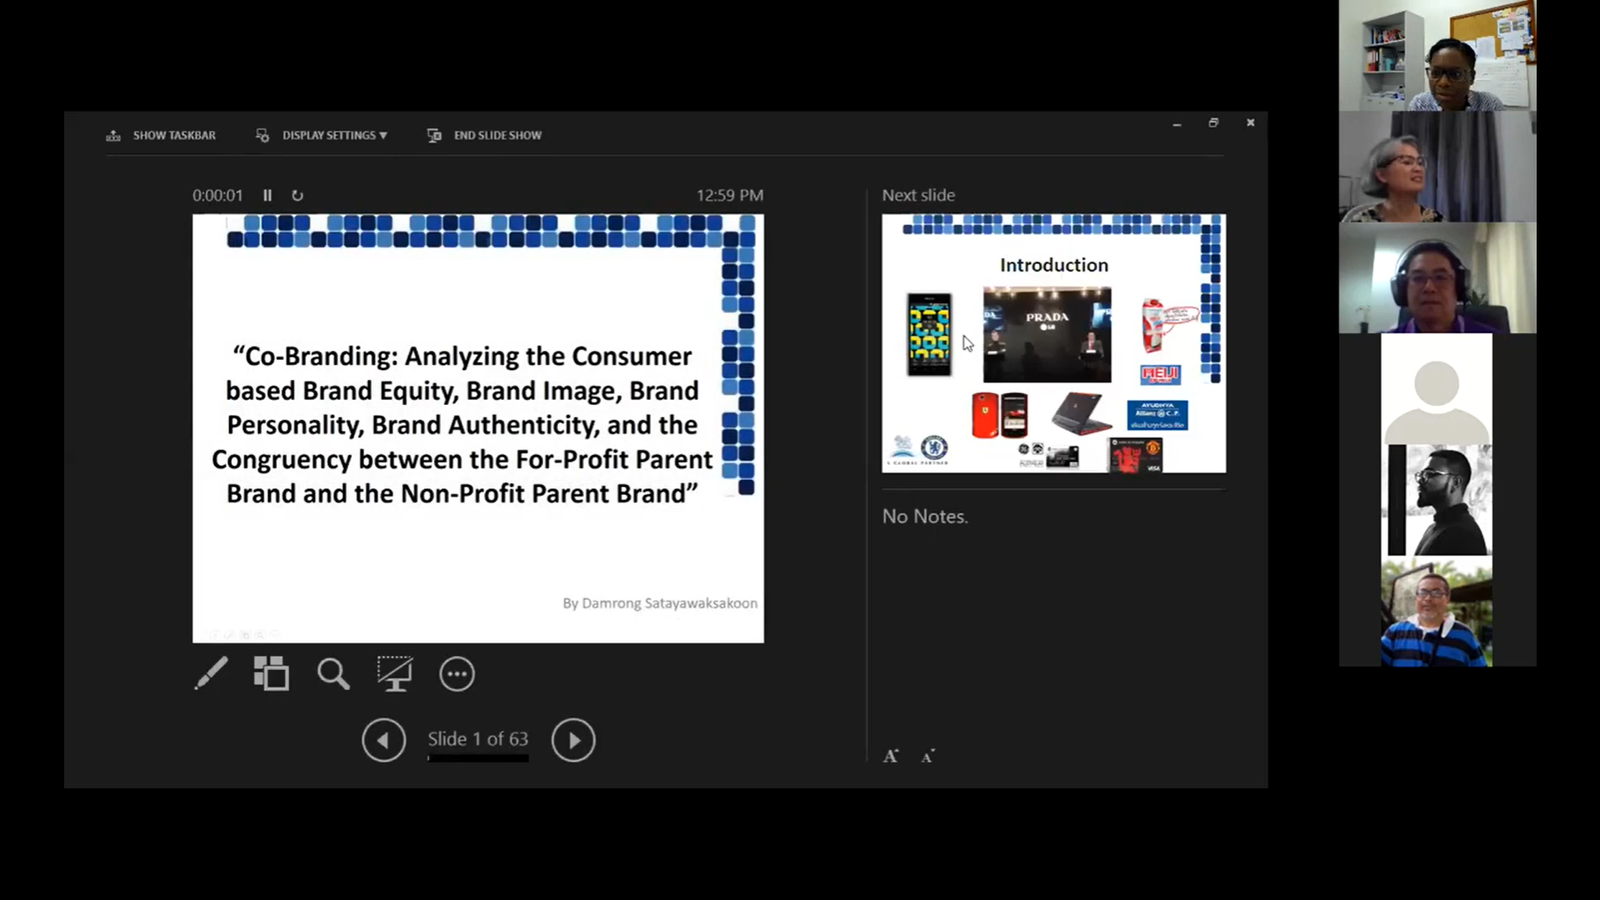Activate the zoom into slide magnifier

click(333, 674)
